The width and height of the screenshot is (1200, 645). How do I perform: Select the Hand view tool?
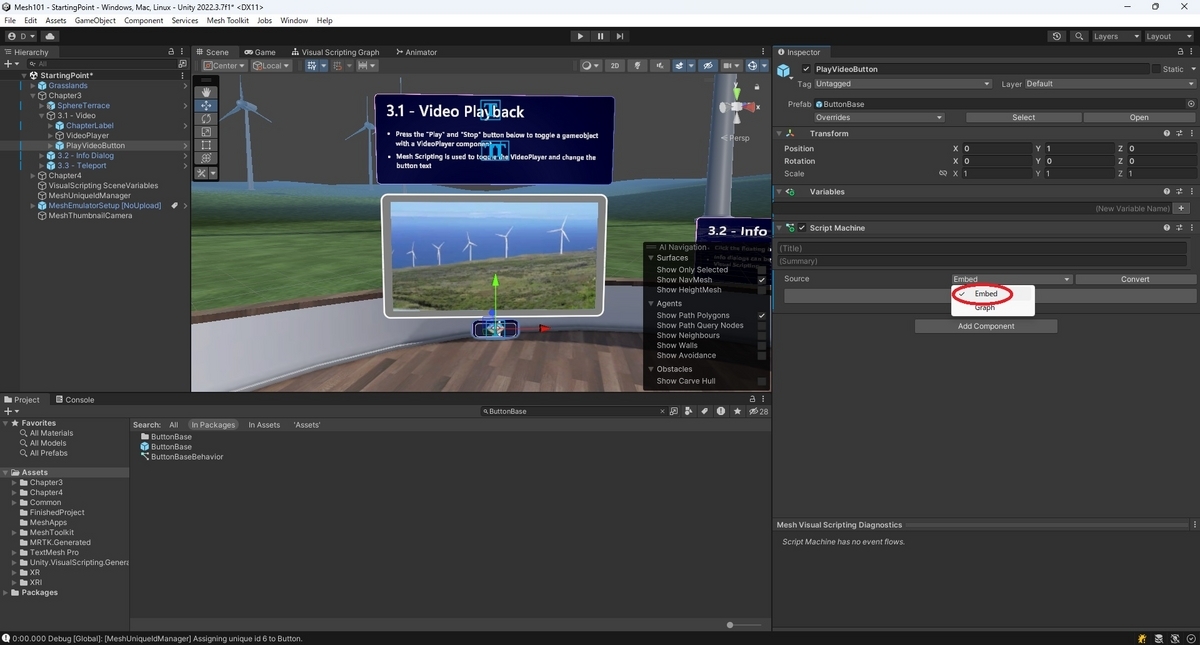[206, 92]
